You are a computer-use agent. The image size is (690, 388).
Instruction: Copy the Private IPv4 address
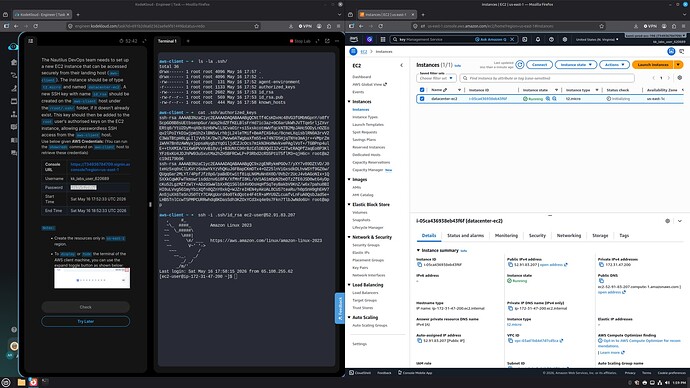pos(601,265)
